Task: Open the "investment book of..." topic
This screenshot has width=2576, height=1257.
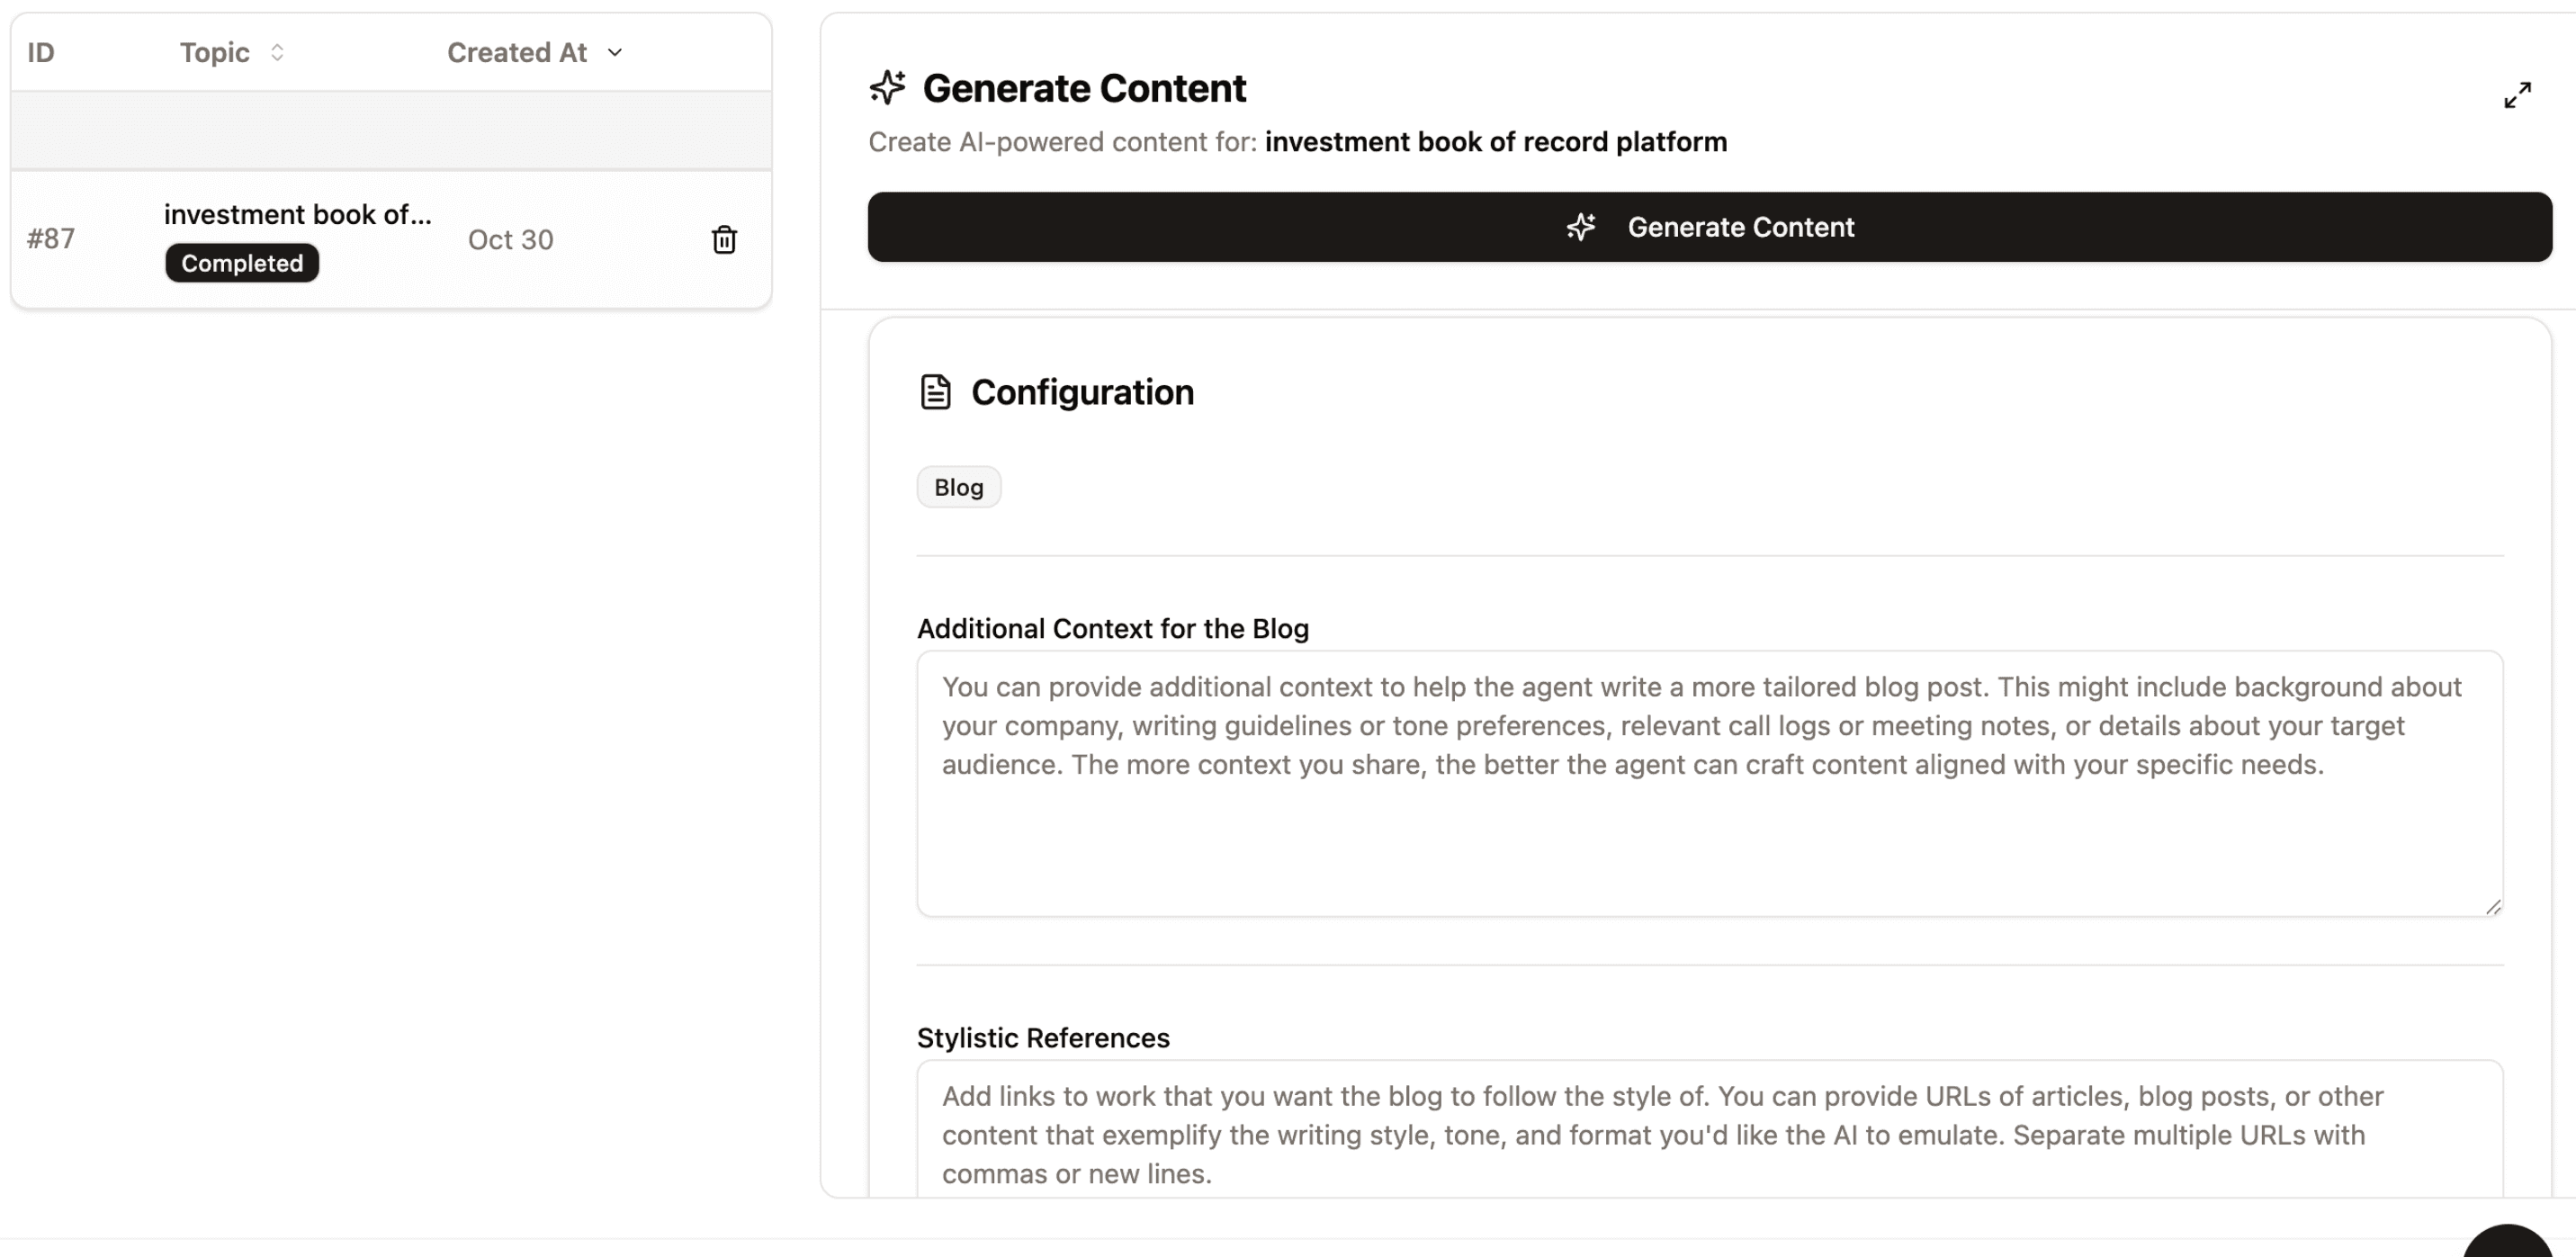Action: pos(297,214)
